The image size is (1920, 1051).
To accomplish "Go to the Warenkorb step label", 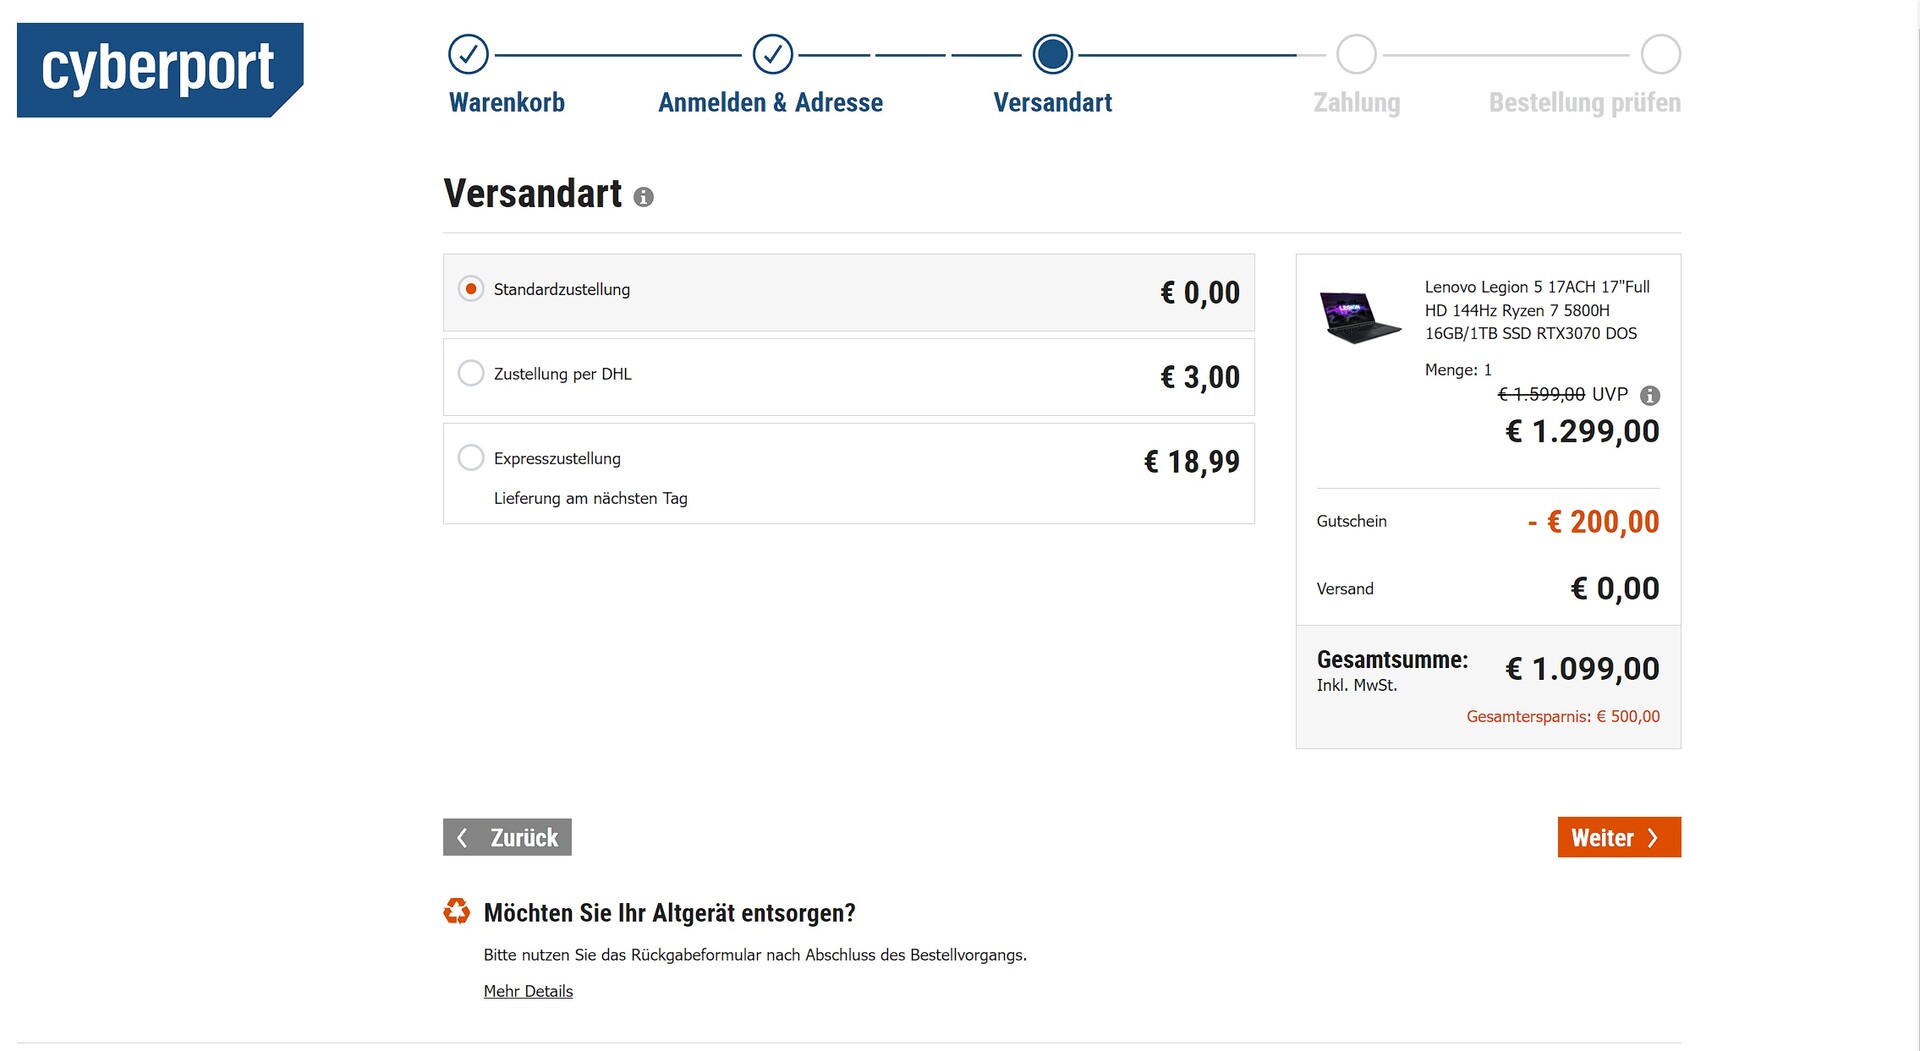I will coord(507,102).
